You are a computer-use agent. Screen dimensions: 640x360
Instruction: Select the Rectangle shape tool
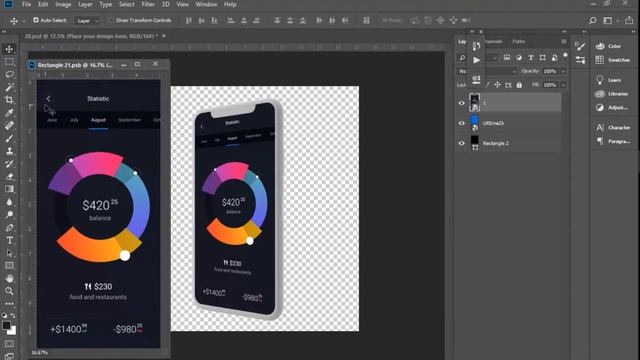coord(9,266)
